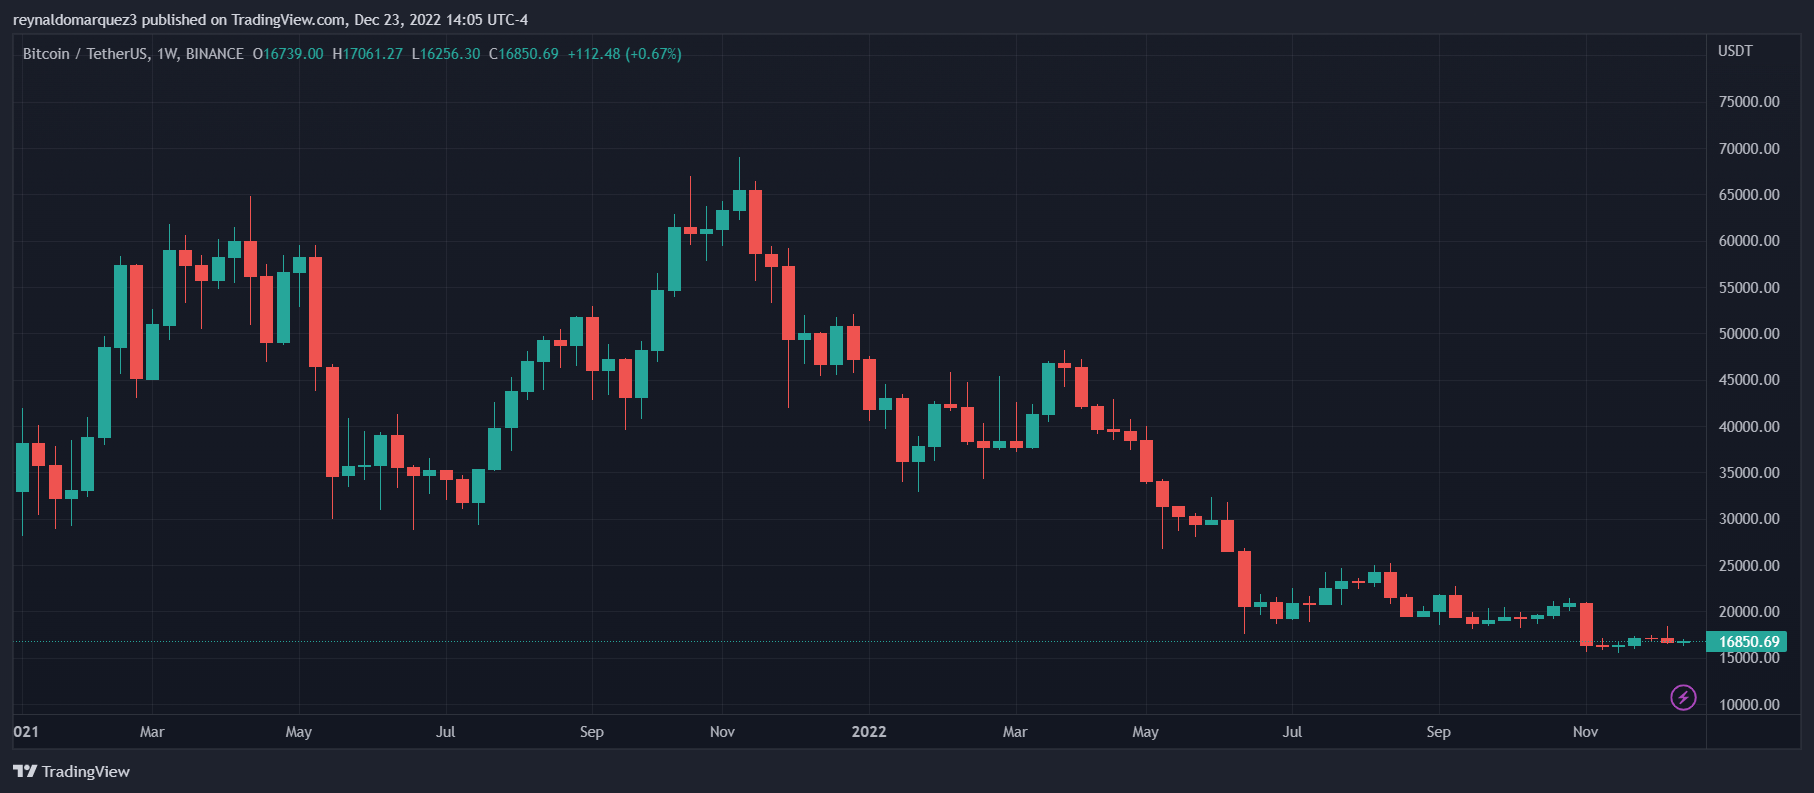Click the BINANCE exchange label

pyautogui.click(x=215, y=54)
